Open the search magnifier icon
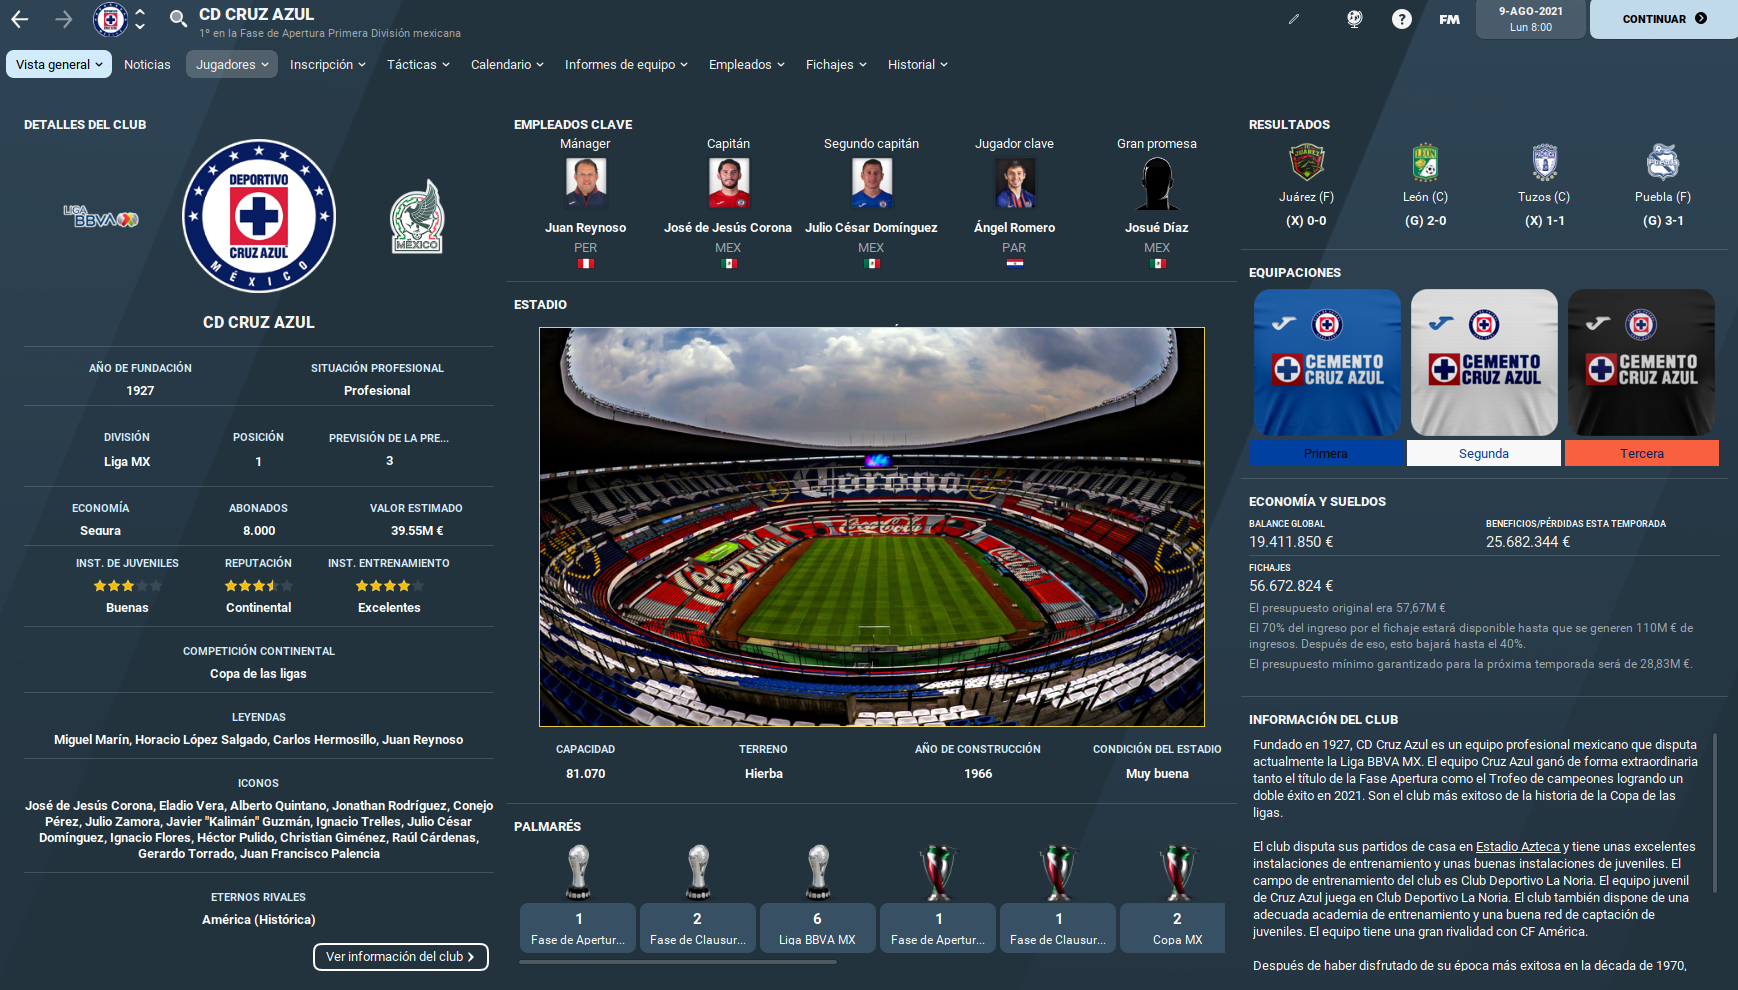 tap(178, 18)
